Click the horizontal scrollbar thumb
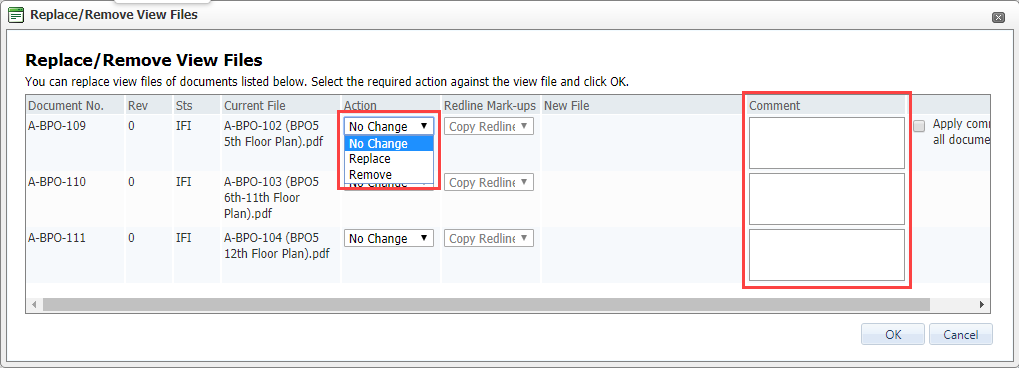 487,304
